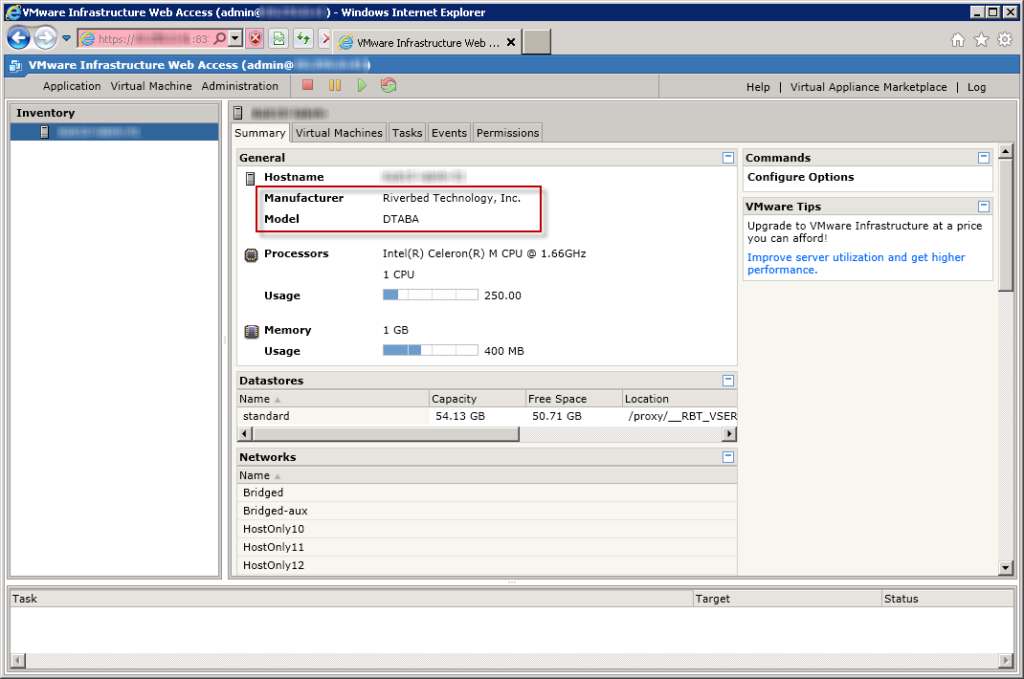Collapse the Datastores panel
Viewport: 1024px width, 679px height.
(x=728, y=380)
